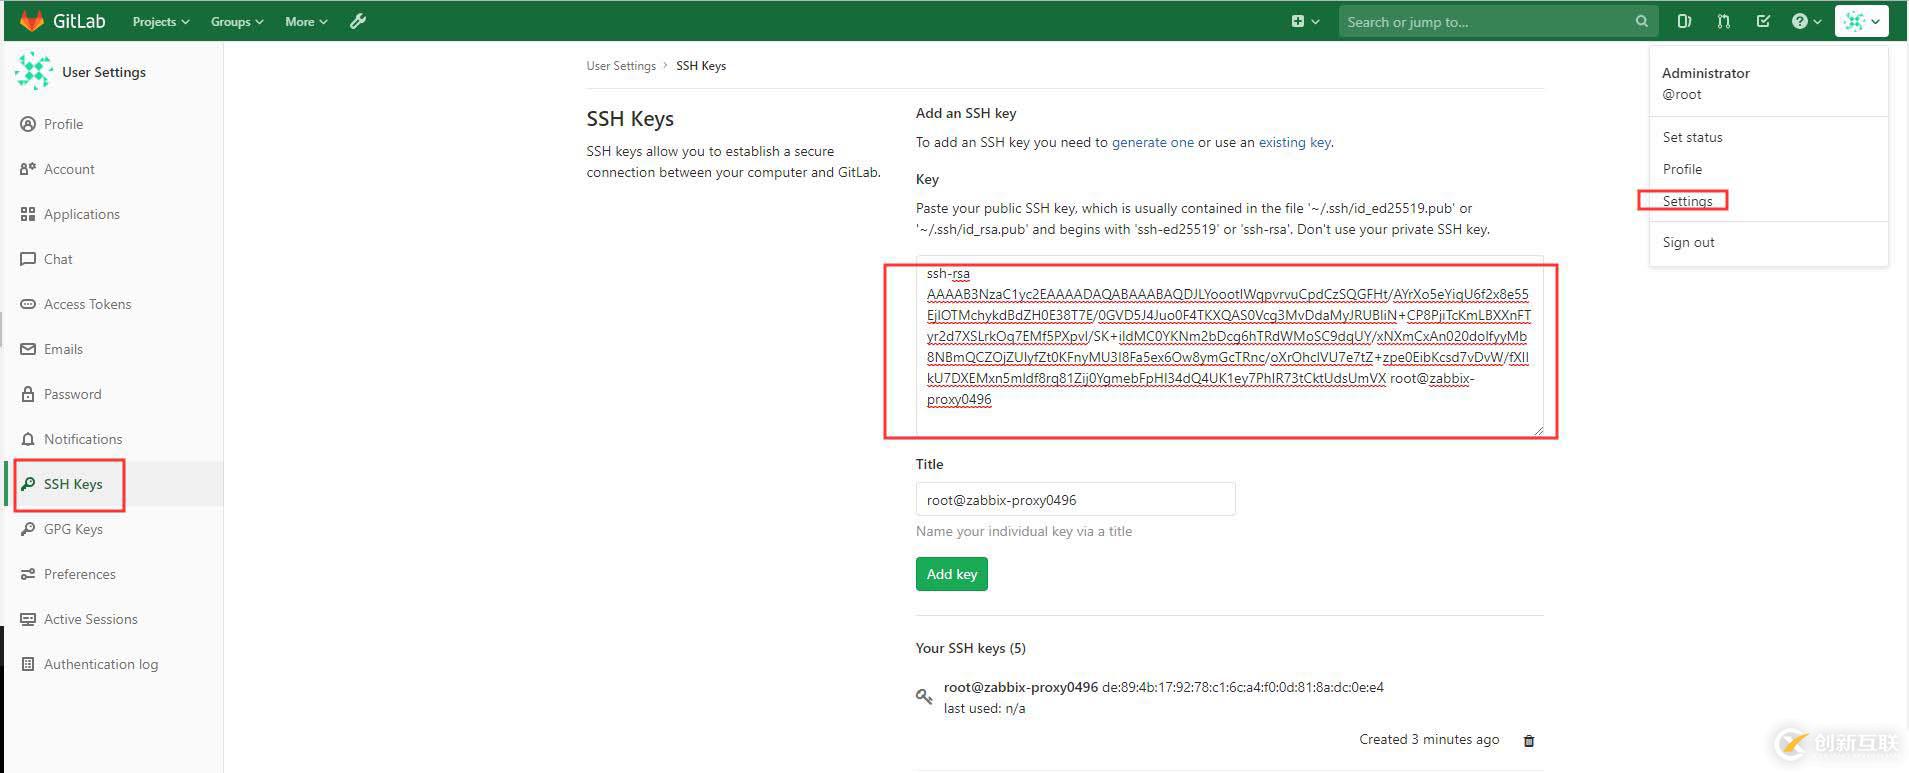Expand the More menu
Image resolution: width=1909 pixels, height=773 pixels.
coord(306,22)
